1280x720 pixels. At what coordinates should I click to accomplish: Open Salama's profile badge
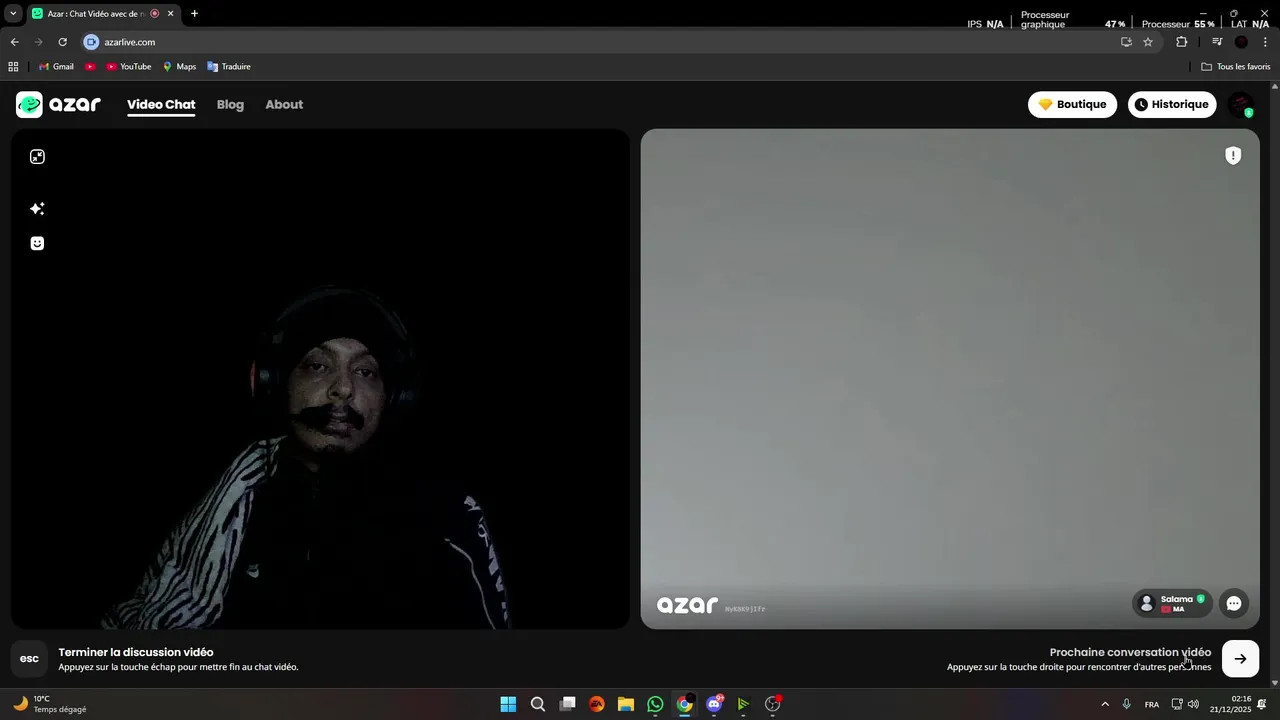coord(1172,603)
